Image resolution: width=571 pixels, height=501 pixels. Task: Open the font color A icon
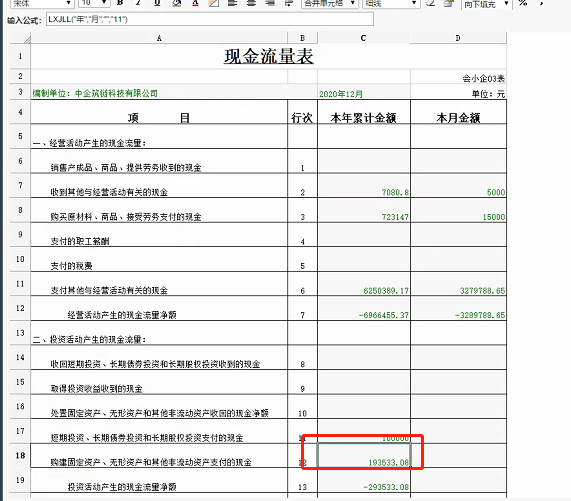tap(195, 3)
